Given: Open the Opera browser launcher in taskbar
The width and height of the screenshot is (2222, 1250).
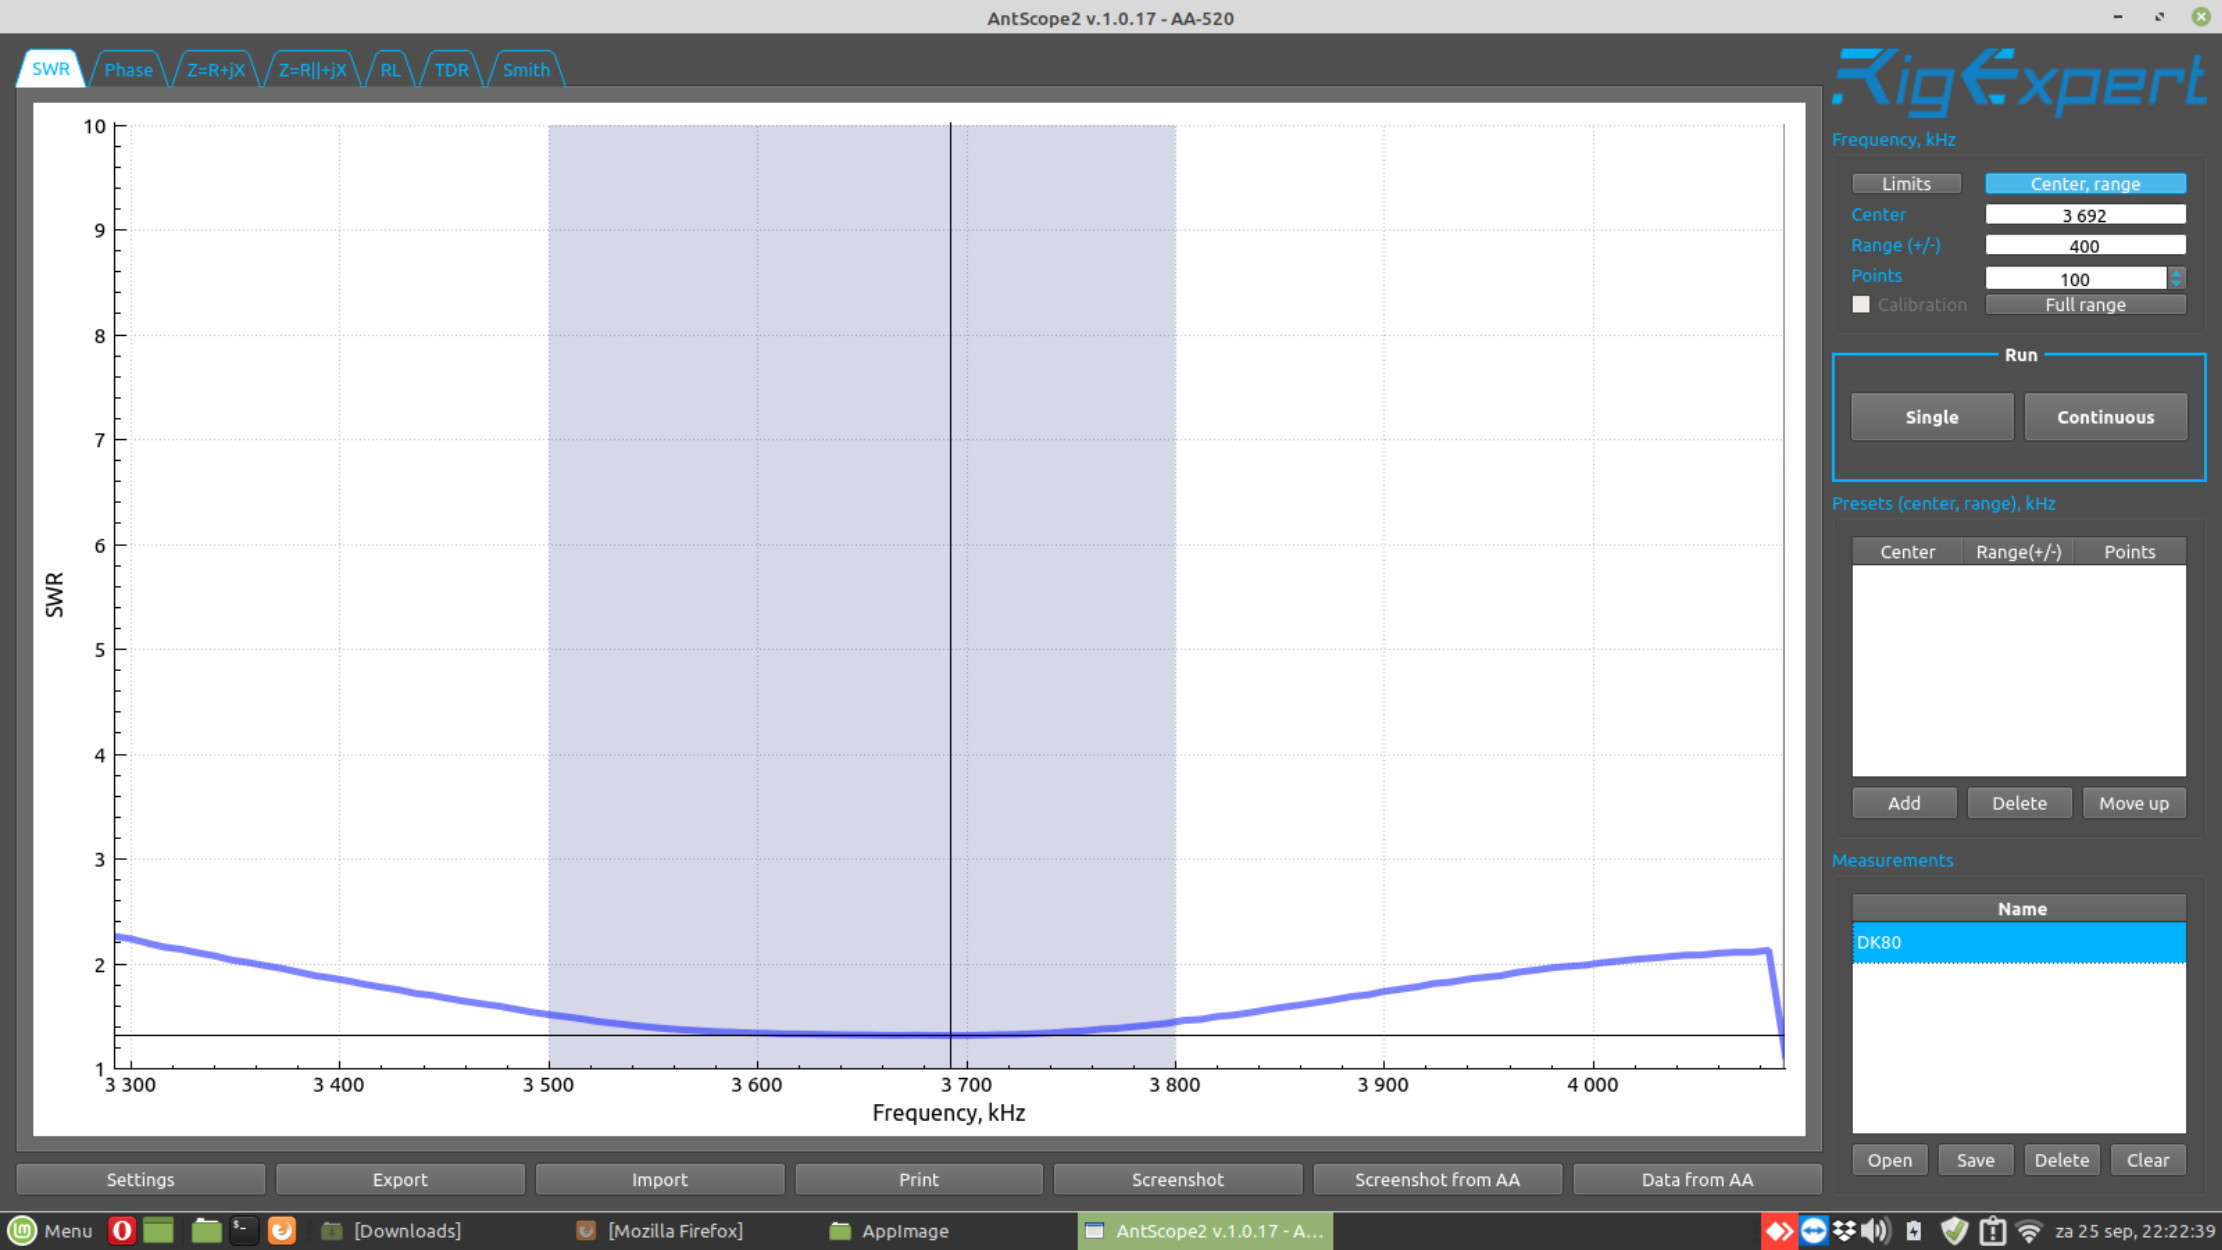Looking at the screenshot, I should (x=121, y=1230).
